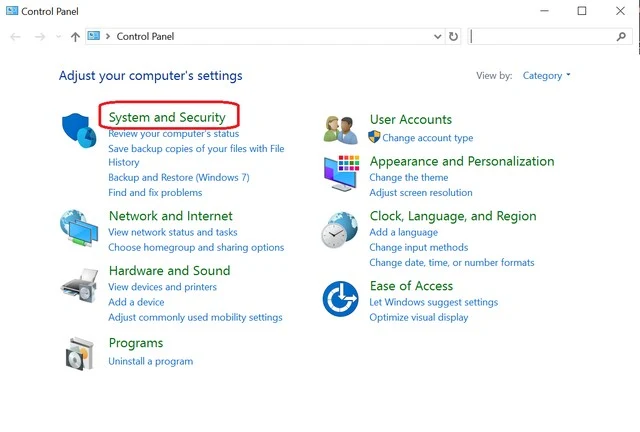The height and width of the screenshot is (432, 640).
Task: Open Choose homegroup and sharing options
Action: (196, 247)
